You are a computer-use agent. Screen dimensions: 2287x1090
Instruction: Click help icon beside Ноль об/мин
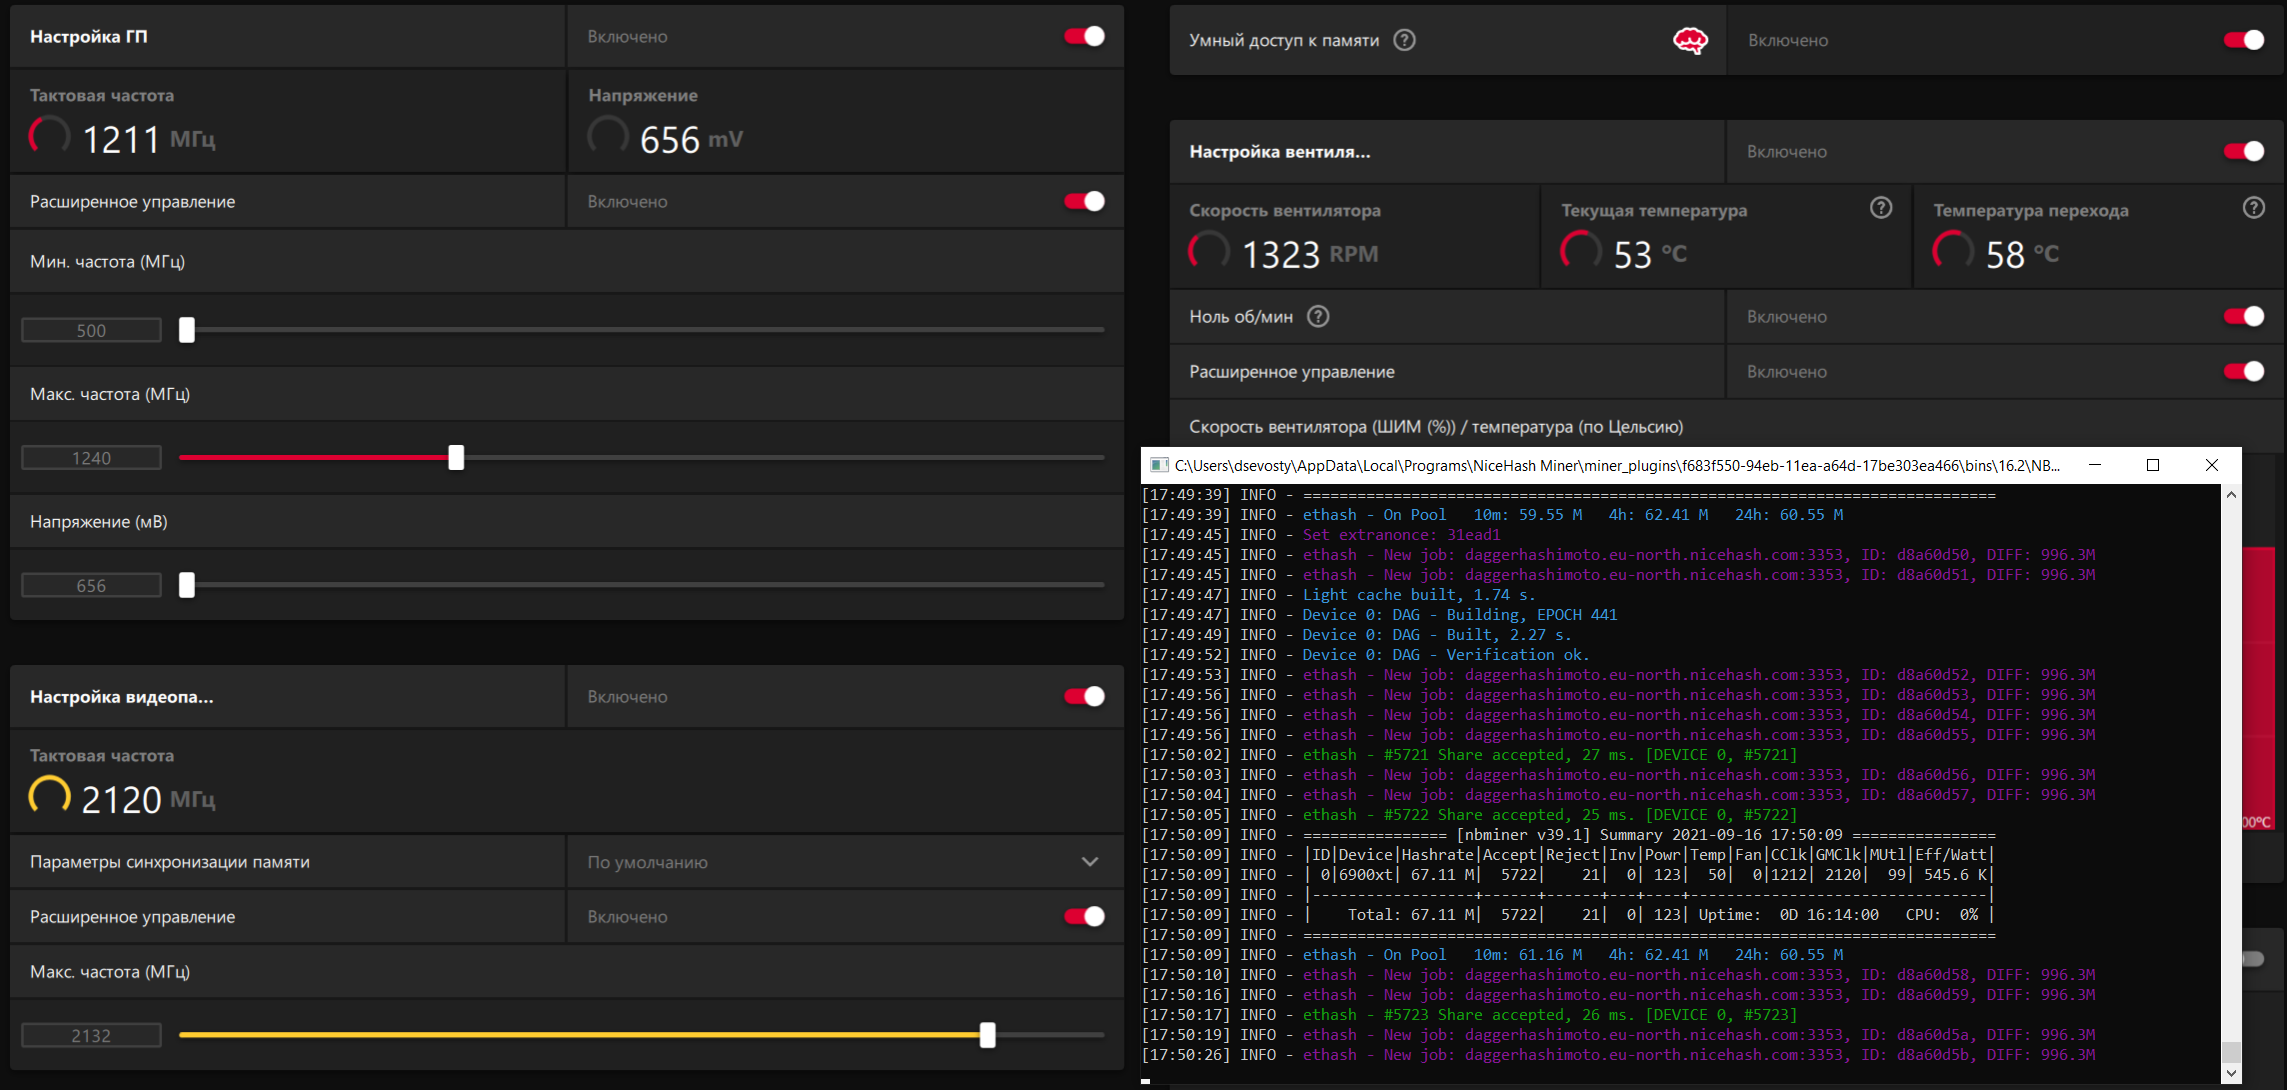(x=1318, y=317)
